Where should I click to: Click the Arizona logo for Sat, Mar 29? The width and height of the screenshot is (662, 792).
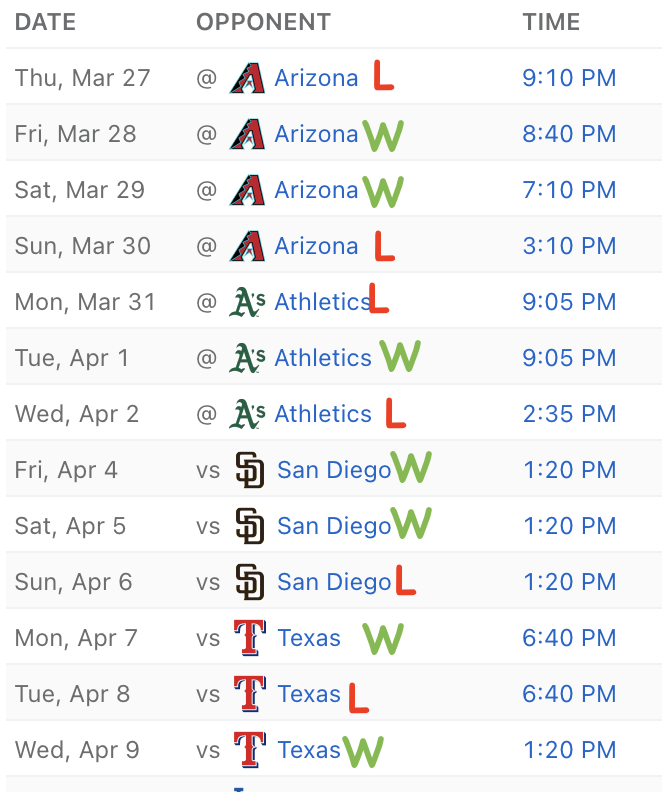[247, 190]
